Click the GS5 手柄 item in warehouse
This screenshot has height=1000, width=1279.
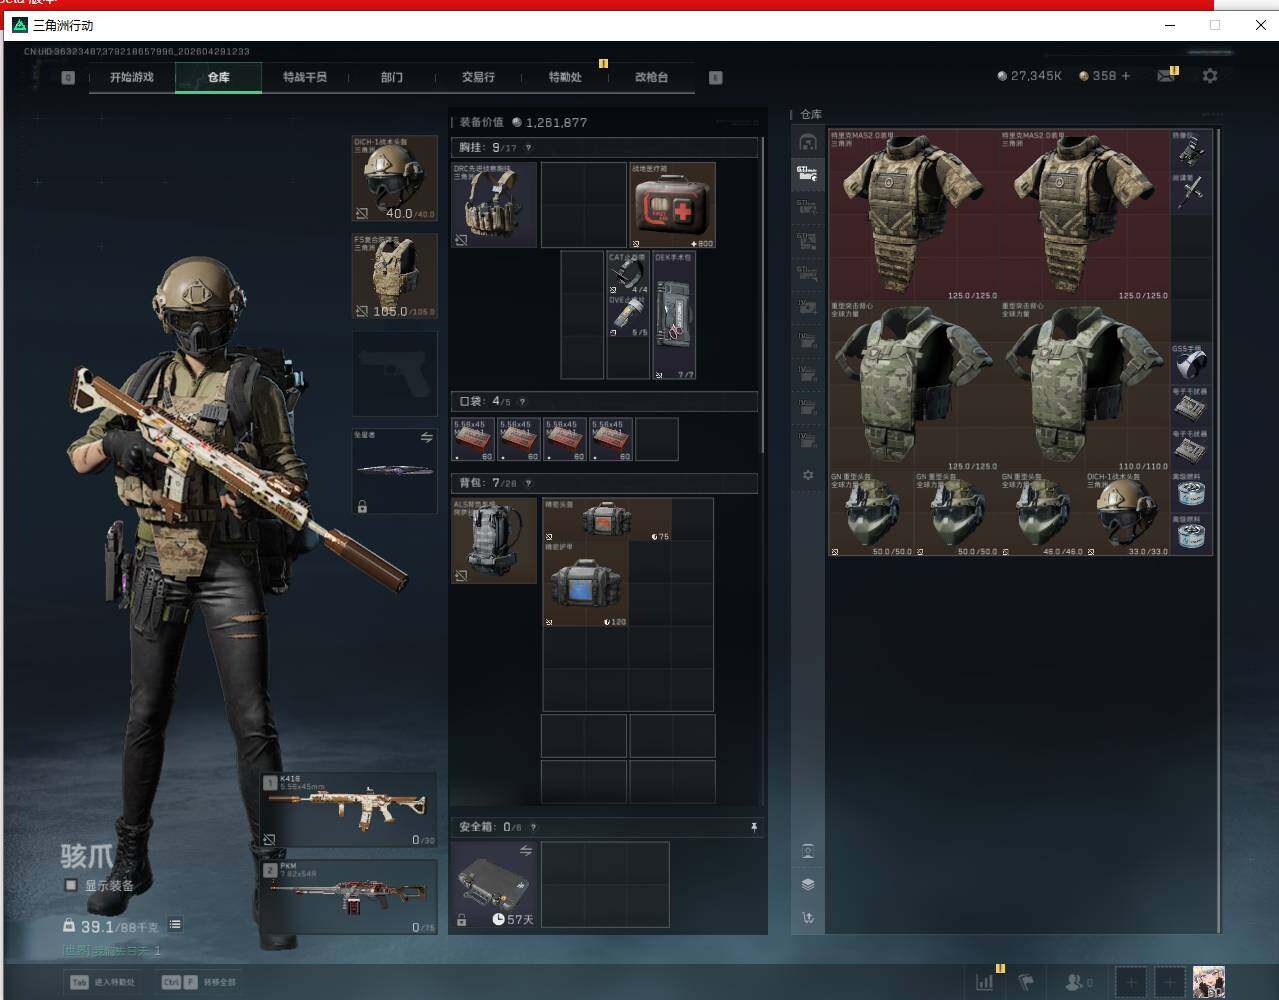[x=1191, y=364]
